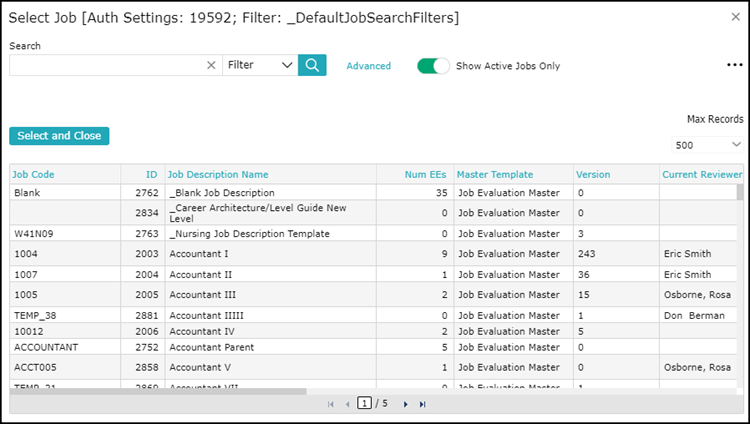Viewport: 750px width, 424px height.
Task: Jump to the last page of results
Action: (422, 404)
